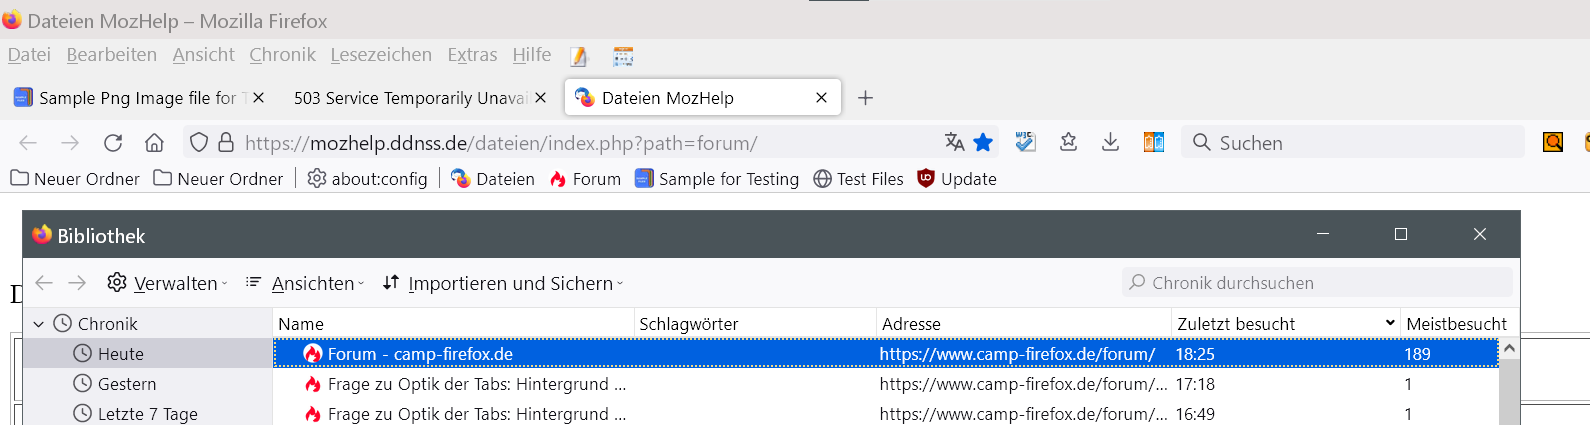Click the site security padlock icon

click(x=226, y=143)
